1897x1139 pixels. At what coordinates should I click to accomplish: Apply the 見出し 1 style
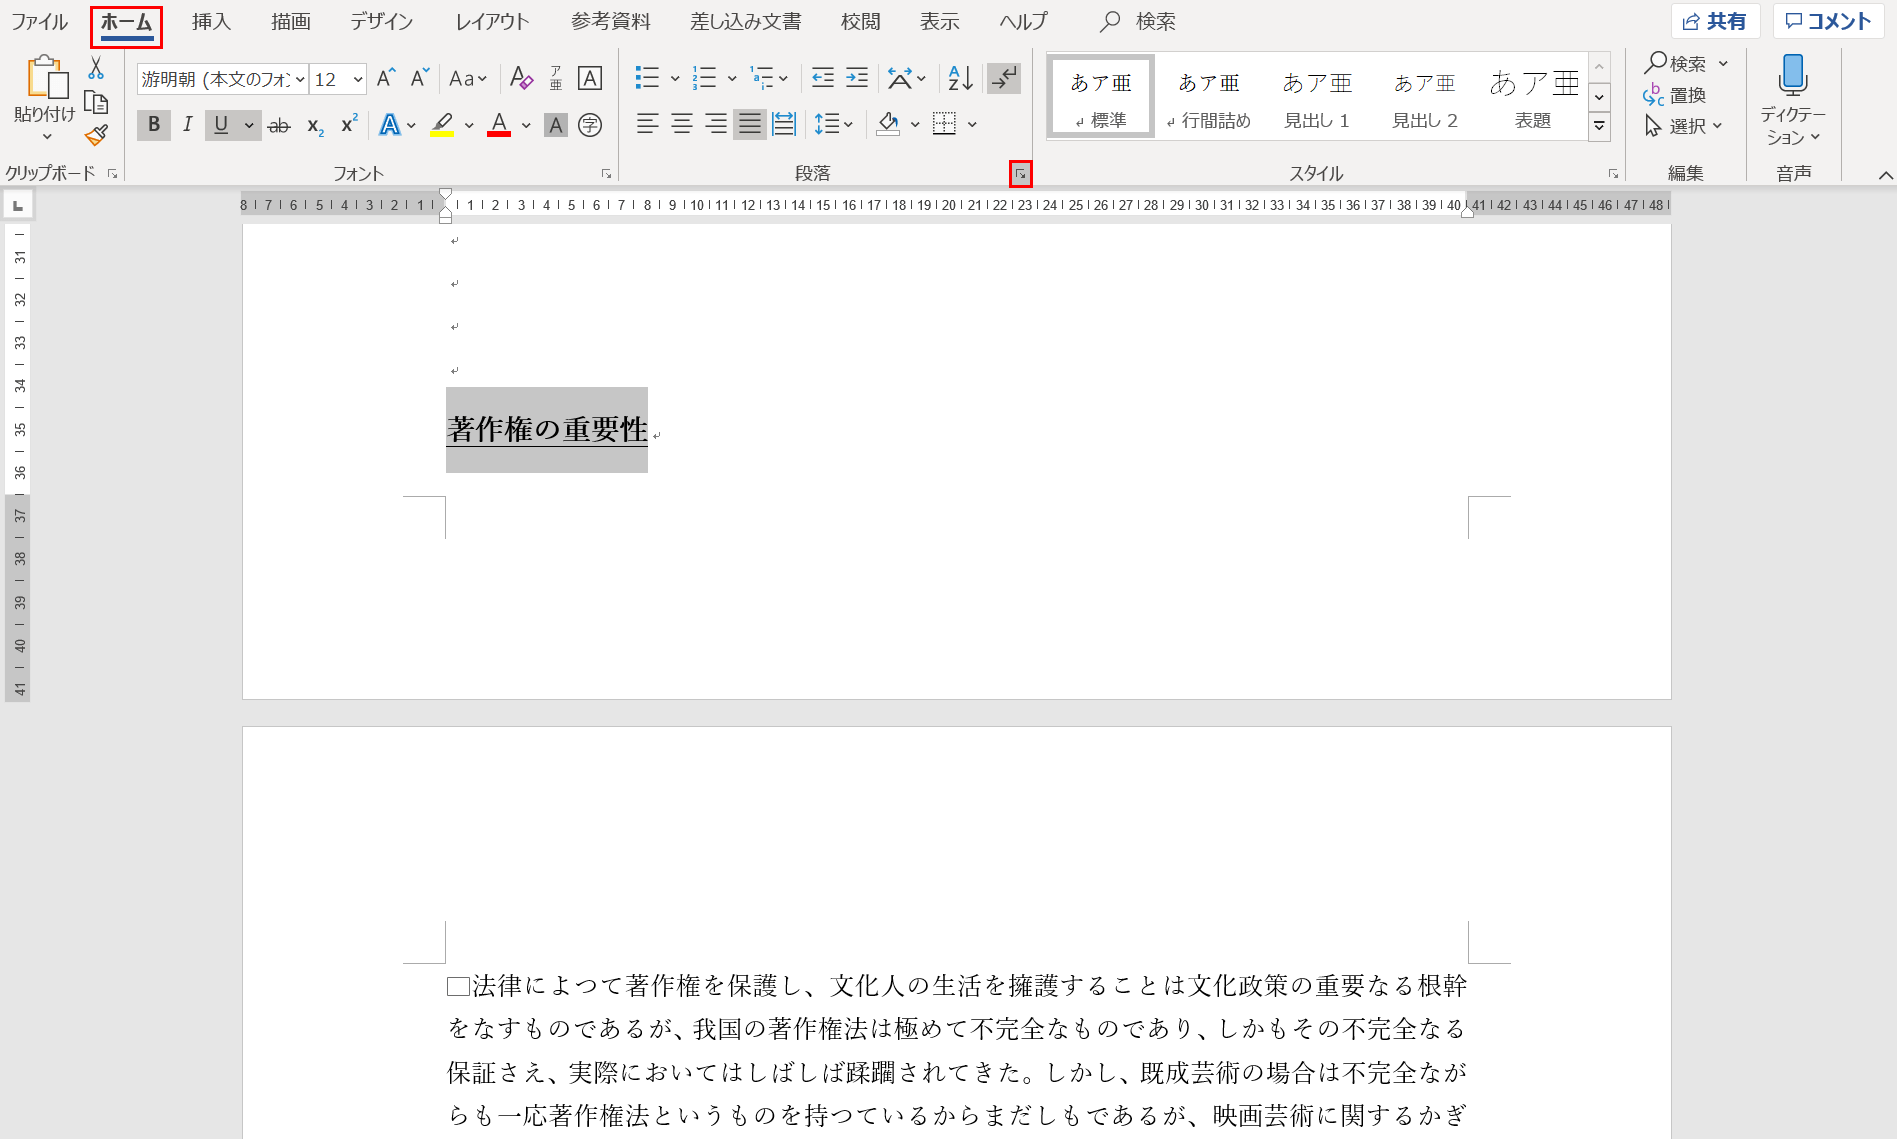pyautogui.click(x=1317, y=96)
